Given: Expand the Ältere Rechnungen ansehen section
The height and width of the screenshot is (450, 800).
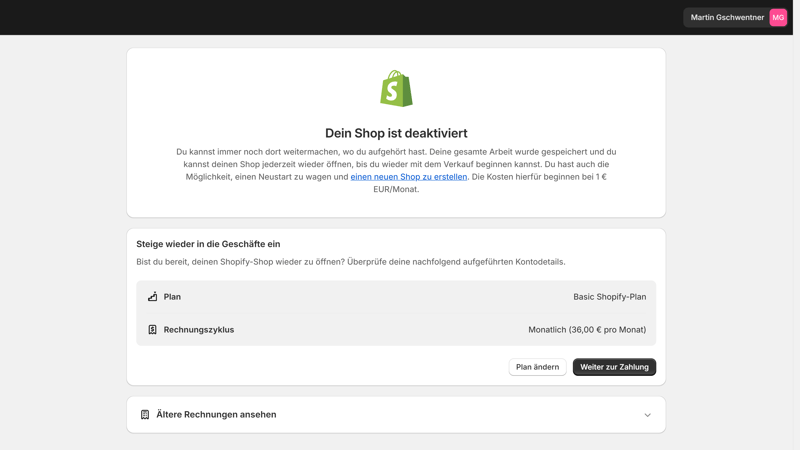Looking at the screenshot, I should point(396,415).
